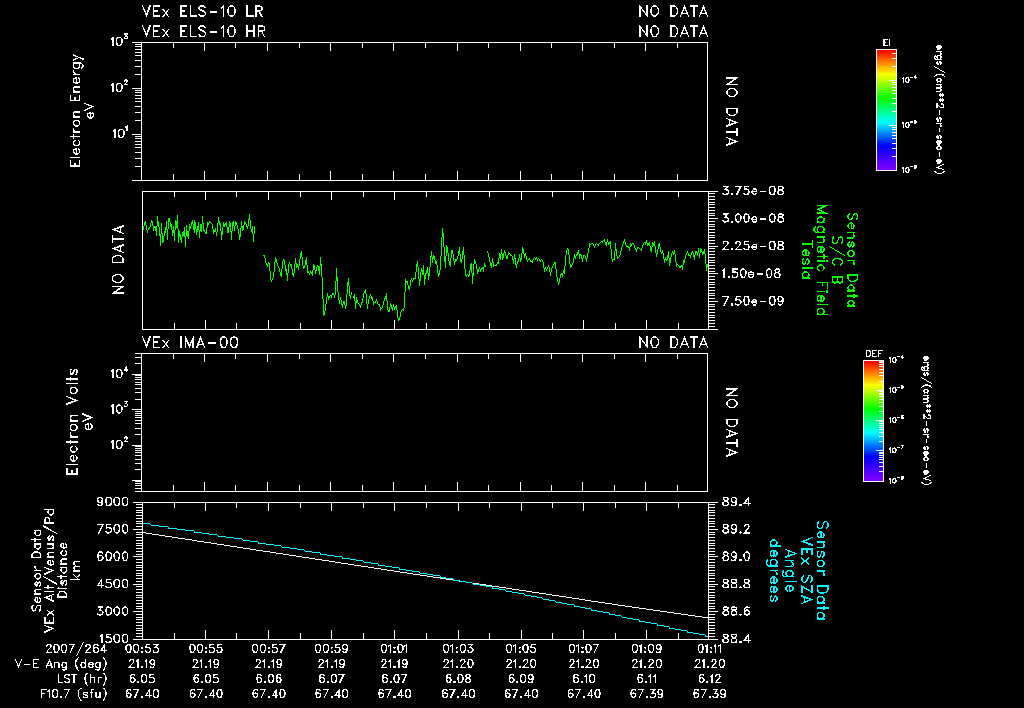Image resolution: width=1024 pixels, height=708 pixels.
Task: Click the 4500 km tick label
Action: tap(112, 585)
